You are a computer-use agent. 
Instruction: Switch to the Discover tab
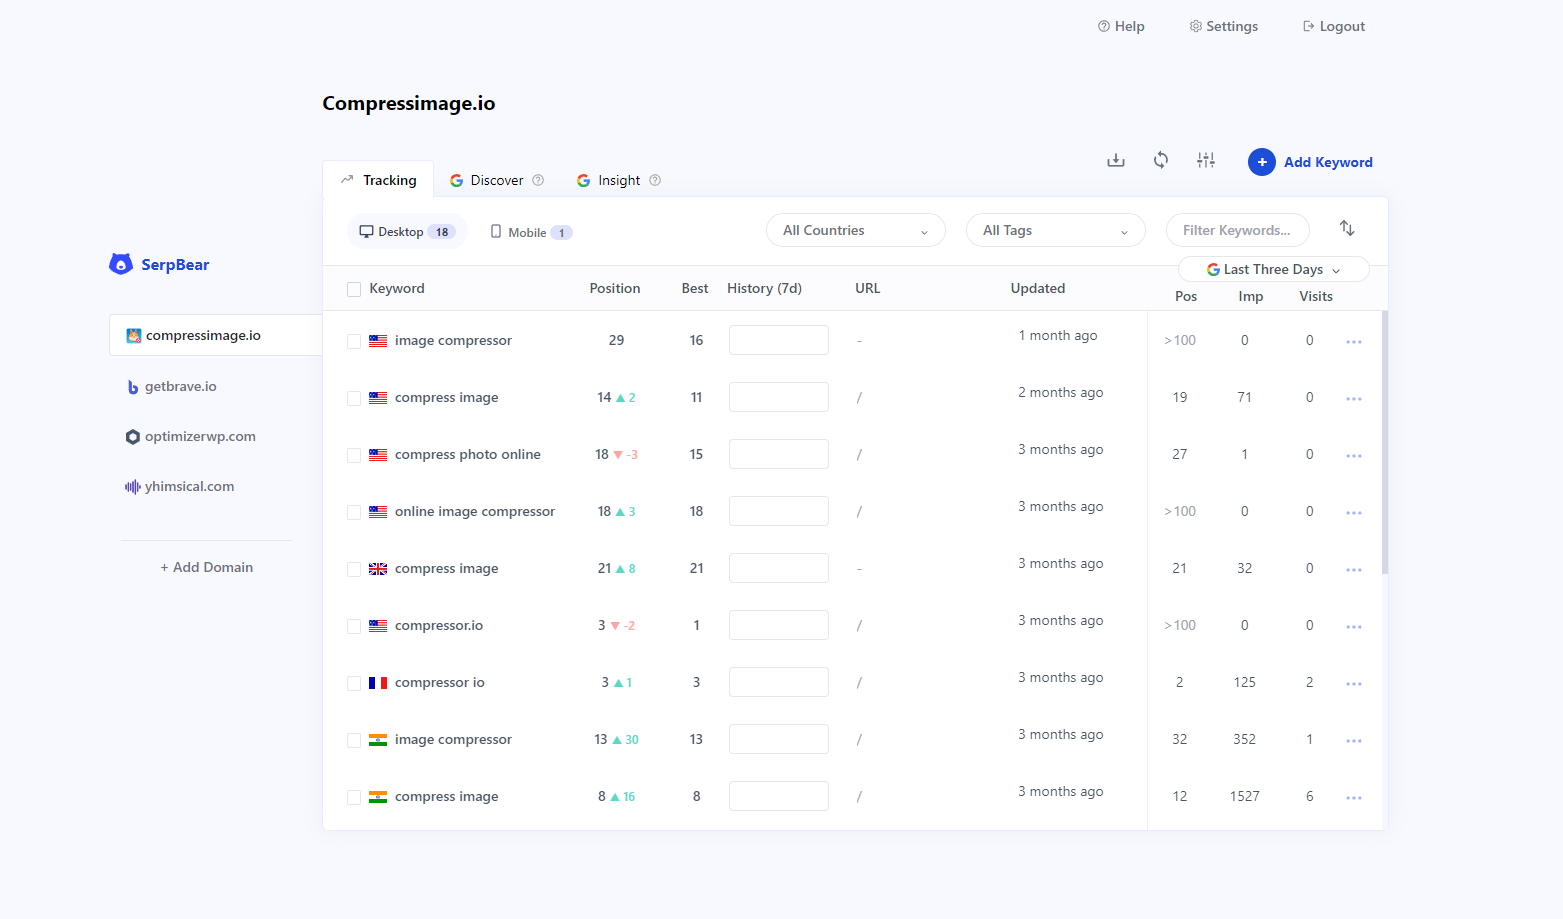click(x=497, y=180)
